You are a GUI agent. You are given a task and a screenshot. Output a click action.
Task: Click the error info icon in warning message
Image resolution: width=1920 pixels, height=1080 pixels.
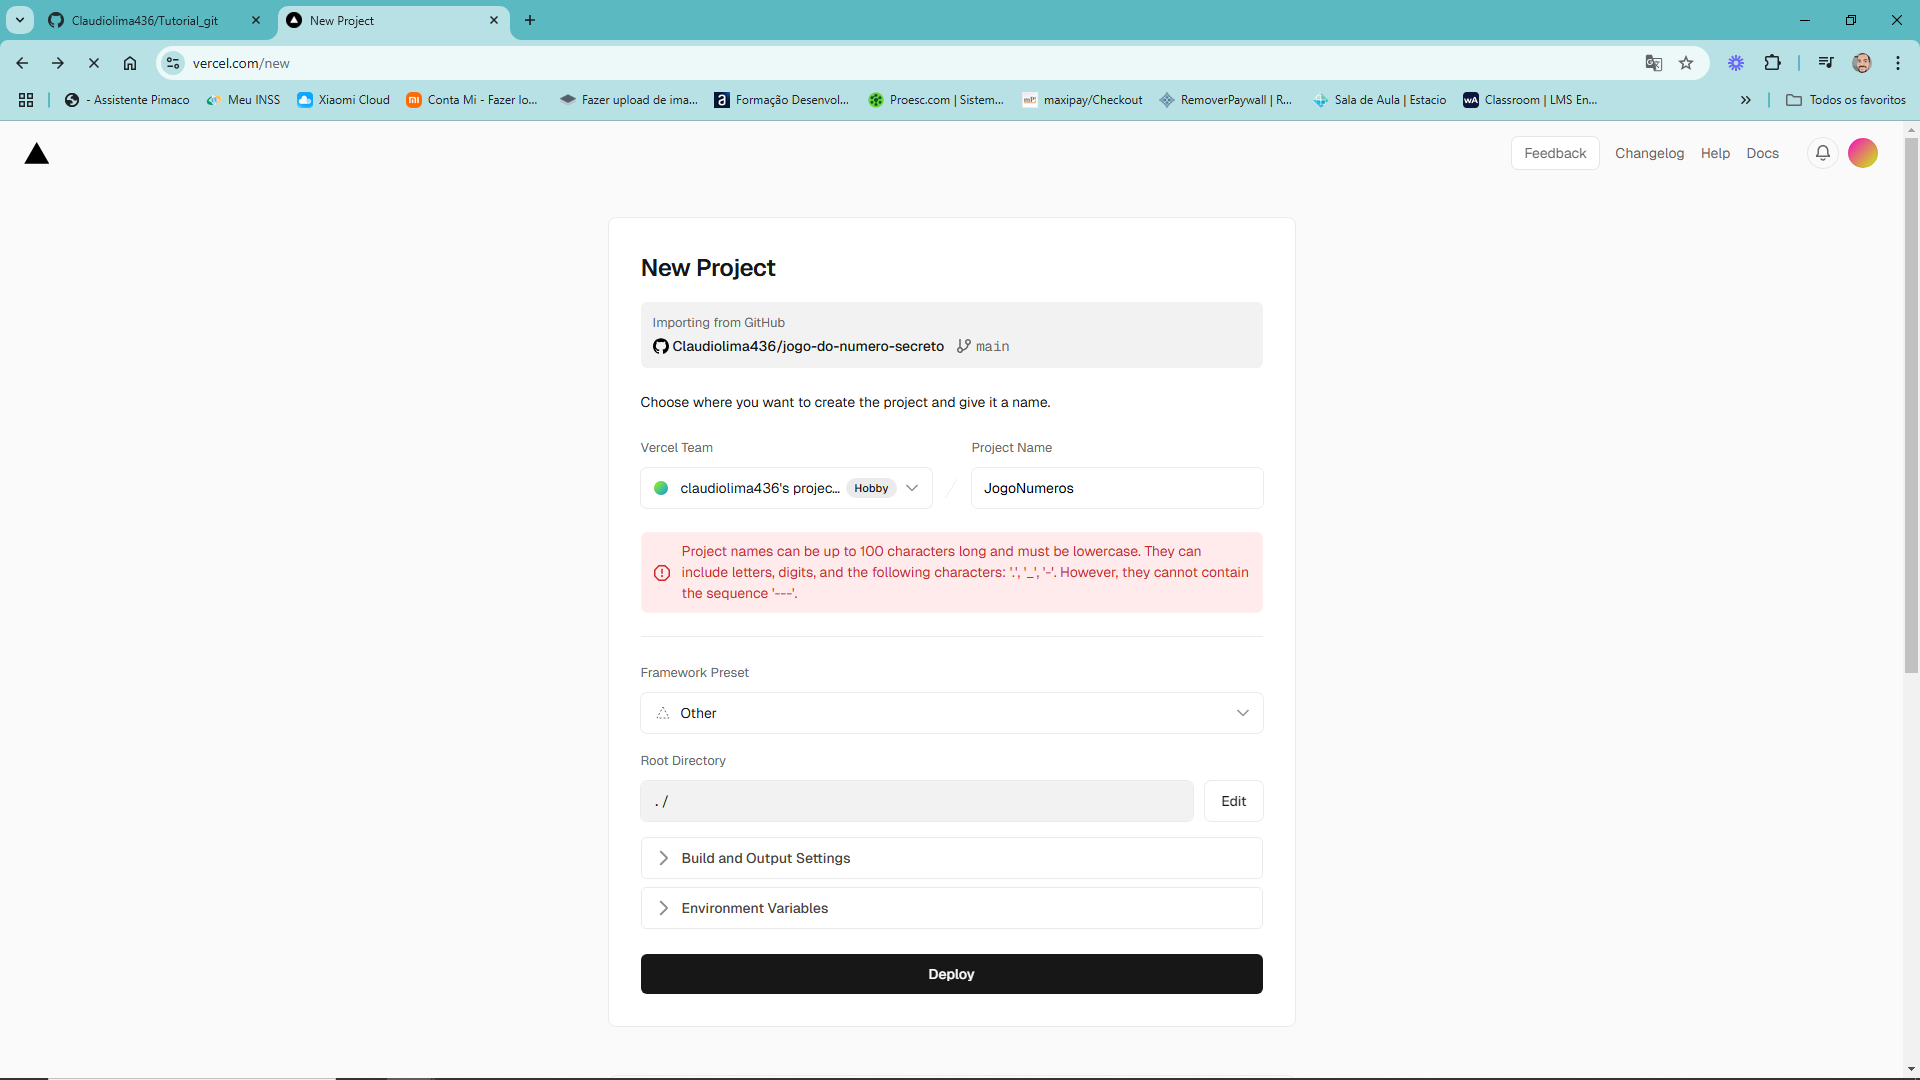[663, 572]
